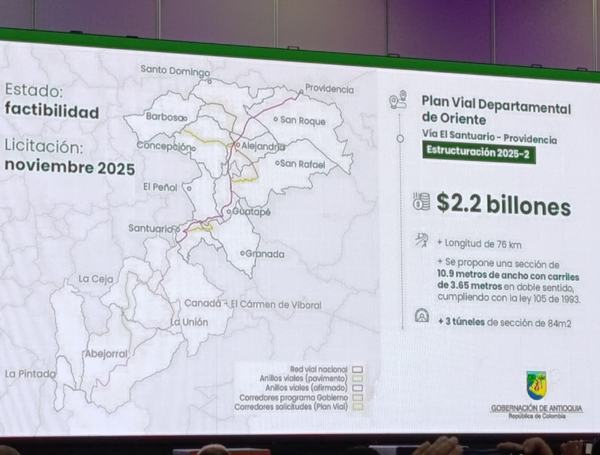This screenshot has height=455, width=600.
Task: Click the Plan Vial Departamental de Oriente heading
Action: [x=496, y=111]
